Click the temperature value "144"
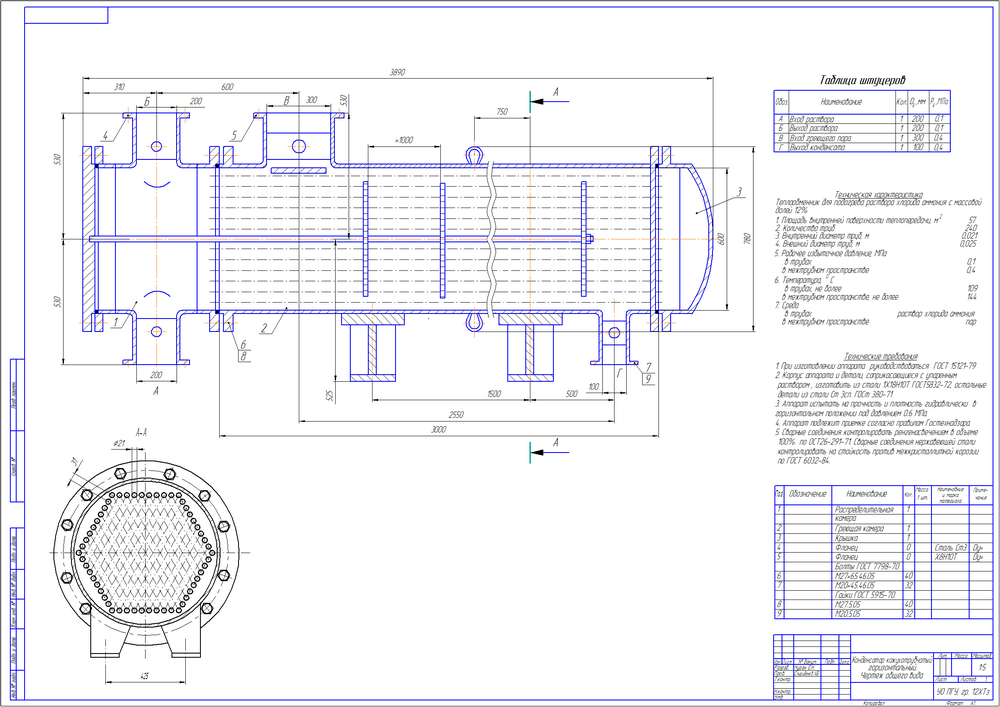Screen dimensions: 1000x707 coord(973,297)
